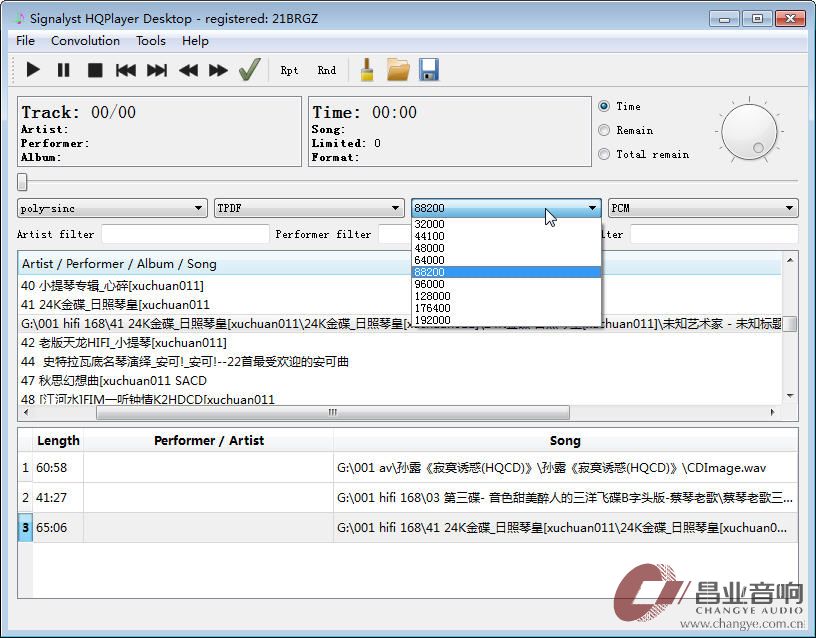The width and height of the screenshot is (816, 638).
Task: Select the Time display radio button
Action: pos(604,106)
